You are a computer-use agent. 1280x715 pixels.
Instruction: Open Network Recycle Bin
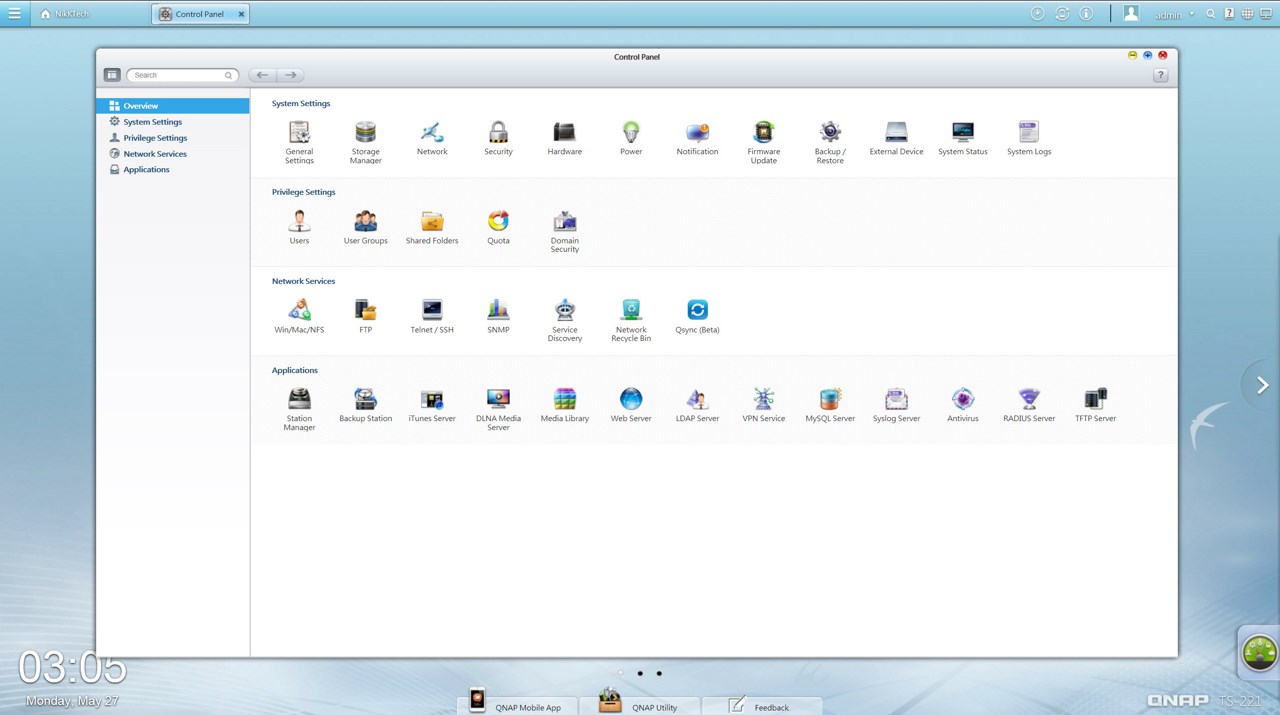click(x=631, y=319)
